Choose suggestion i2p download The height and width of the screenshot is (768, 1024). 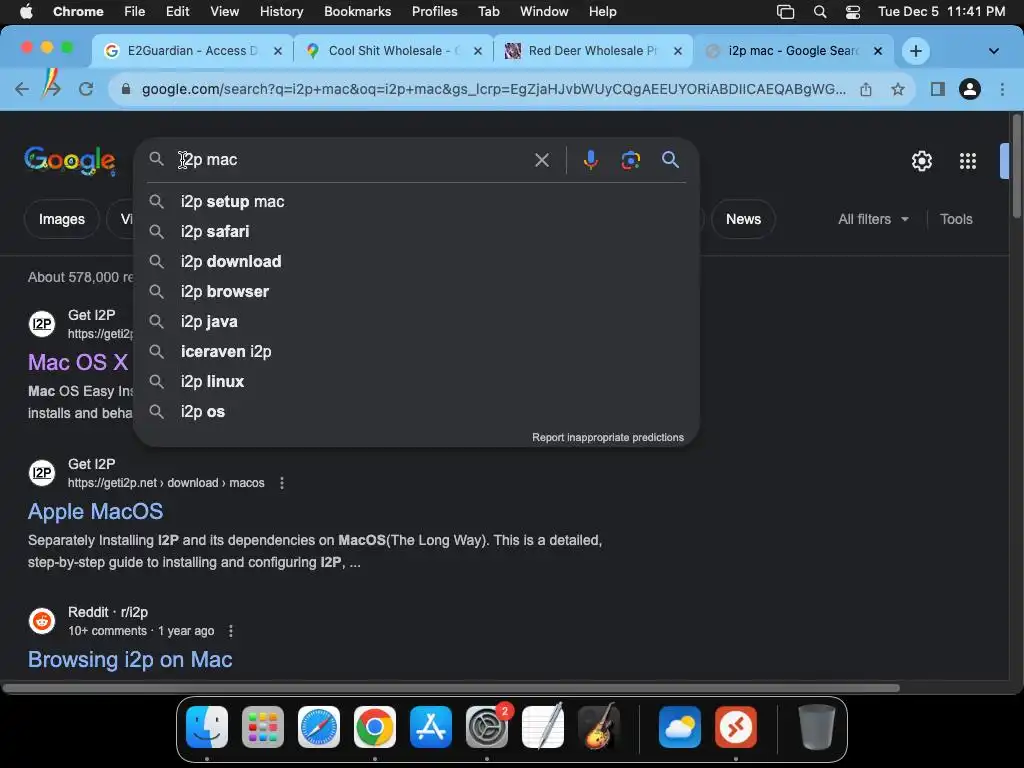[x=417, y=262]
